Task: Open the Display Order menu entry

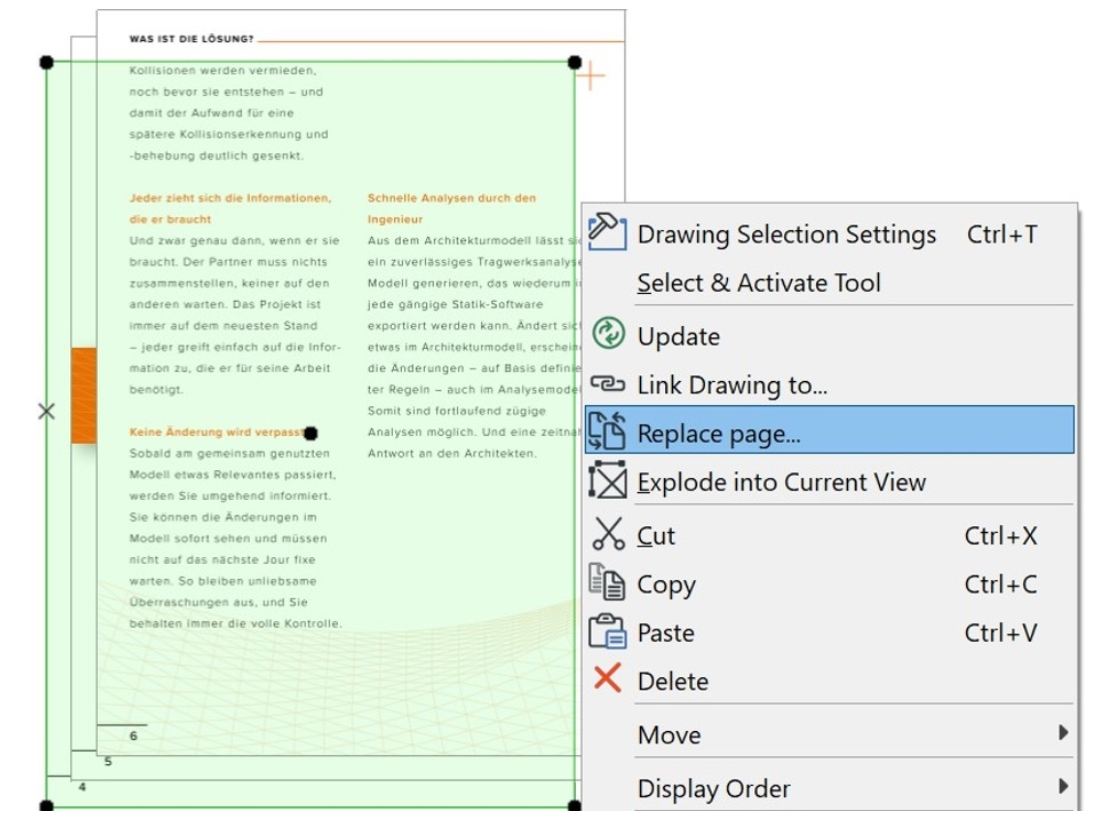Action: click(829, 788)
